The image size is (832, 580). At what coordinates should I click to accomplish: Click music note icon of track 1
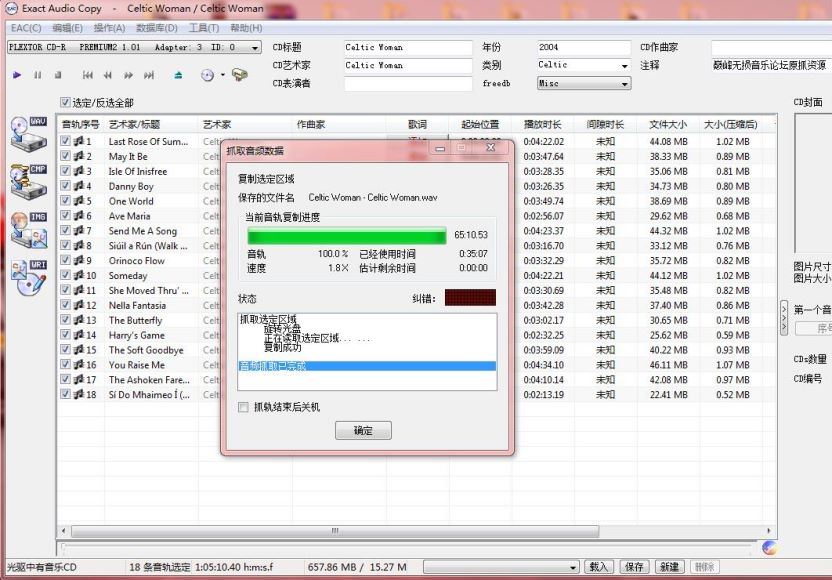(79, 141)
